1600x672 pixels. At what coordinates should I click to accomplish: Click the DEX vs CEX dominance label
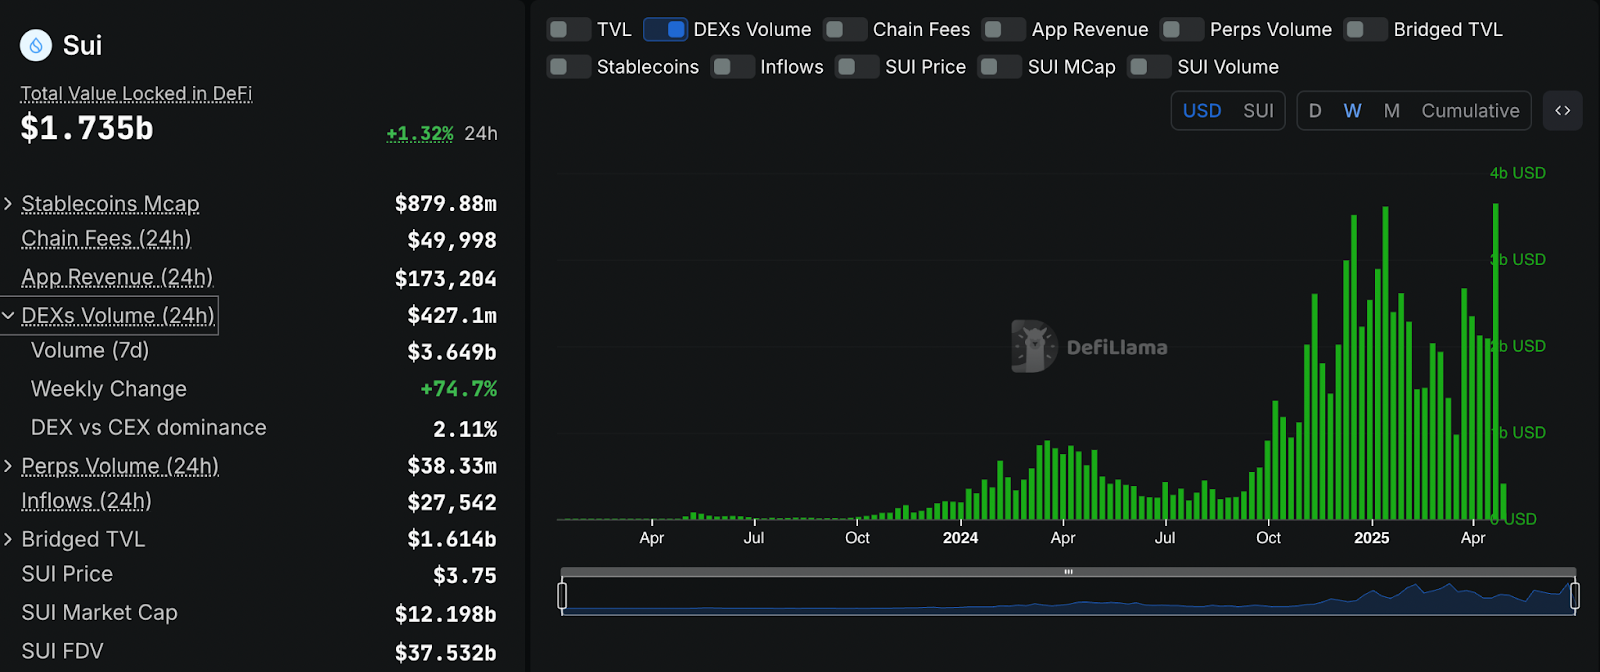(x=149, y=428)
